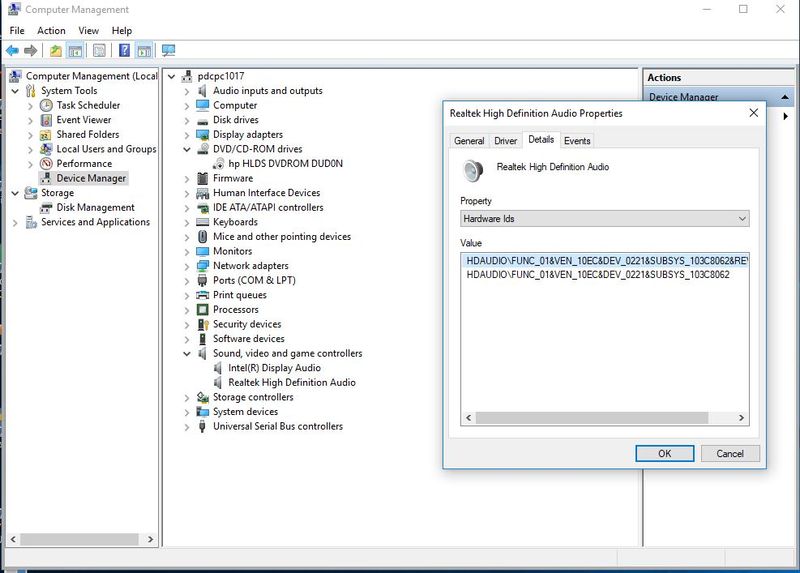Select hp HLDS DVDROM DUD0N drive
The width and height of the screenshot is (800, 573).
[x=285, y=163]
